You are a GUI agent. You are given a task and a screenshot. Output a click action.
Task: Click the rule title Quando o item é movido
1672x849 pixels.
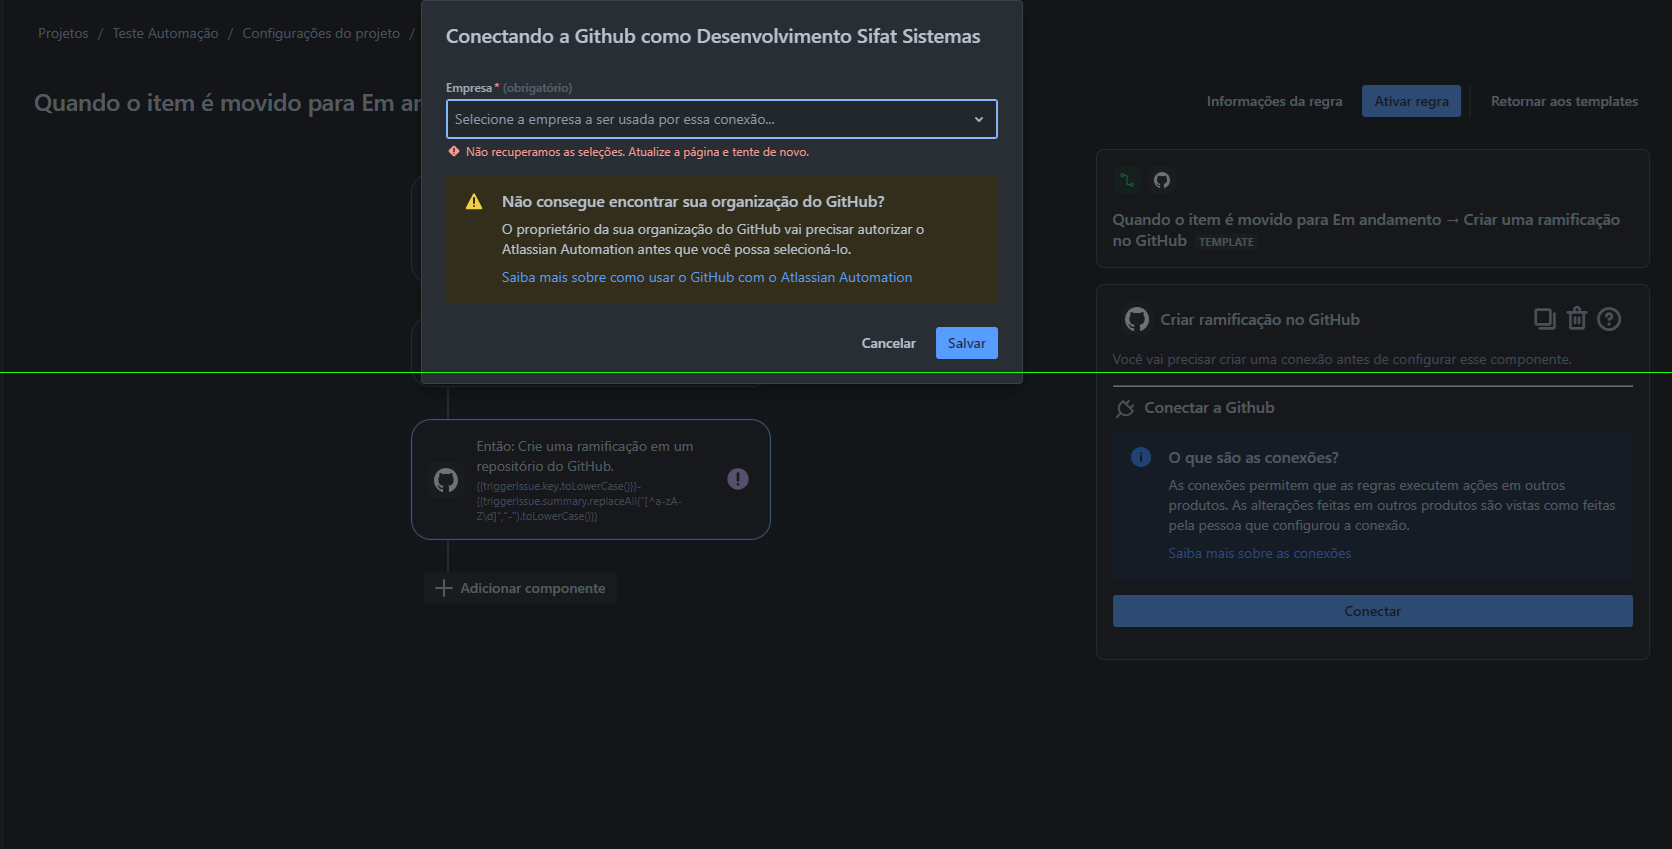click(x=227, y=103)
